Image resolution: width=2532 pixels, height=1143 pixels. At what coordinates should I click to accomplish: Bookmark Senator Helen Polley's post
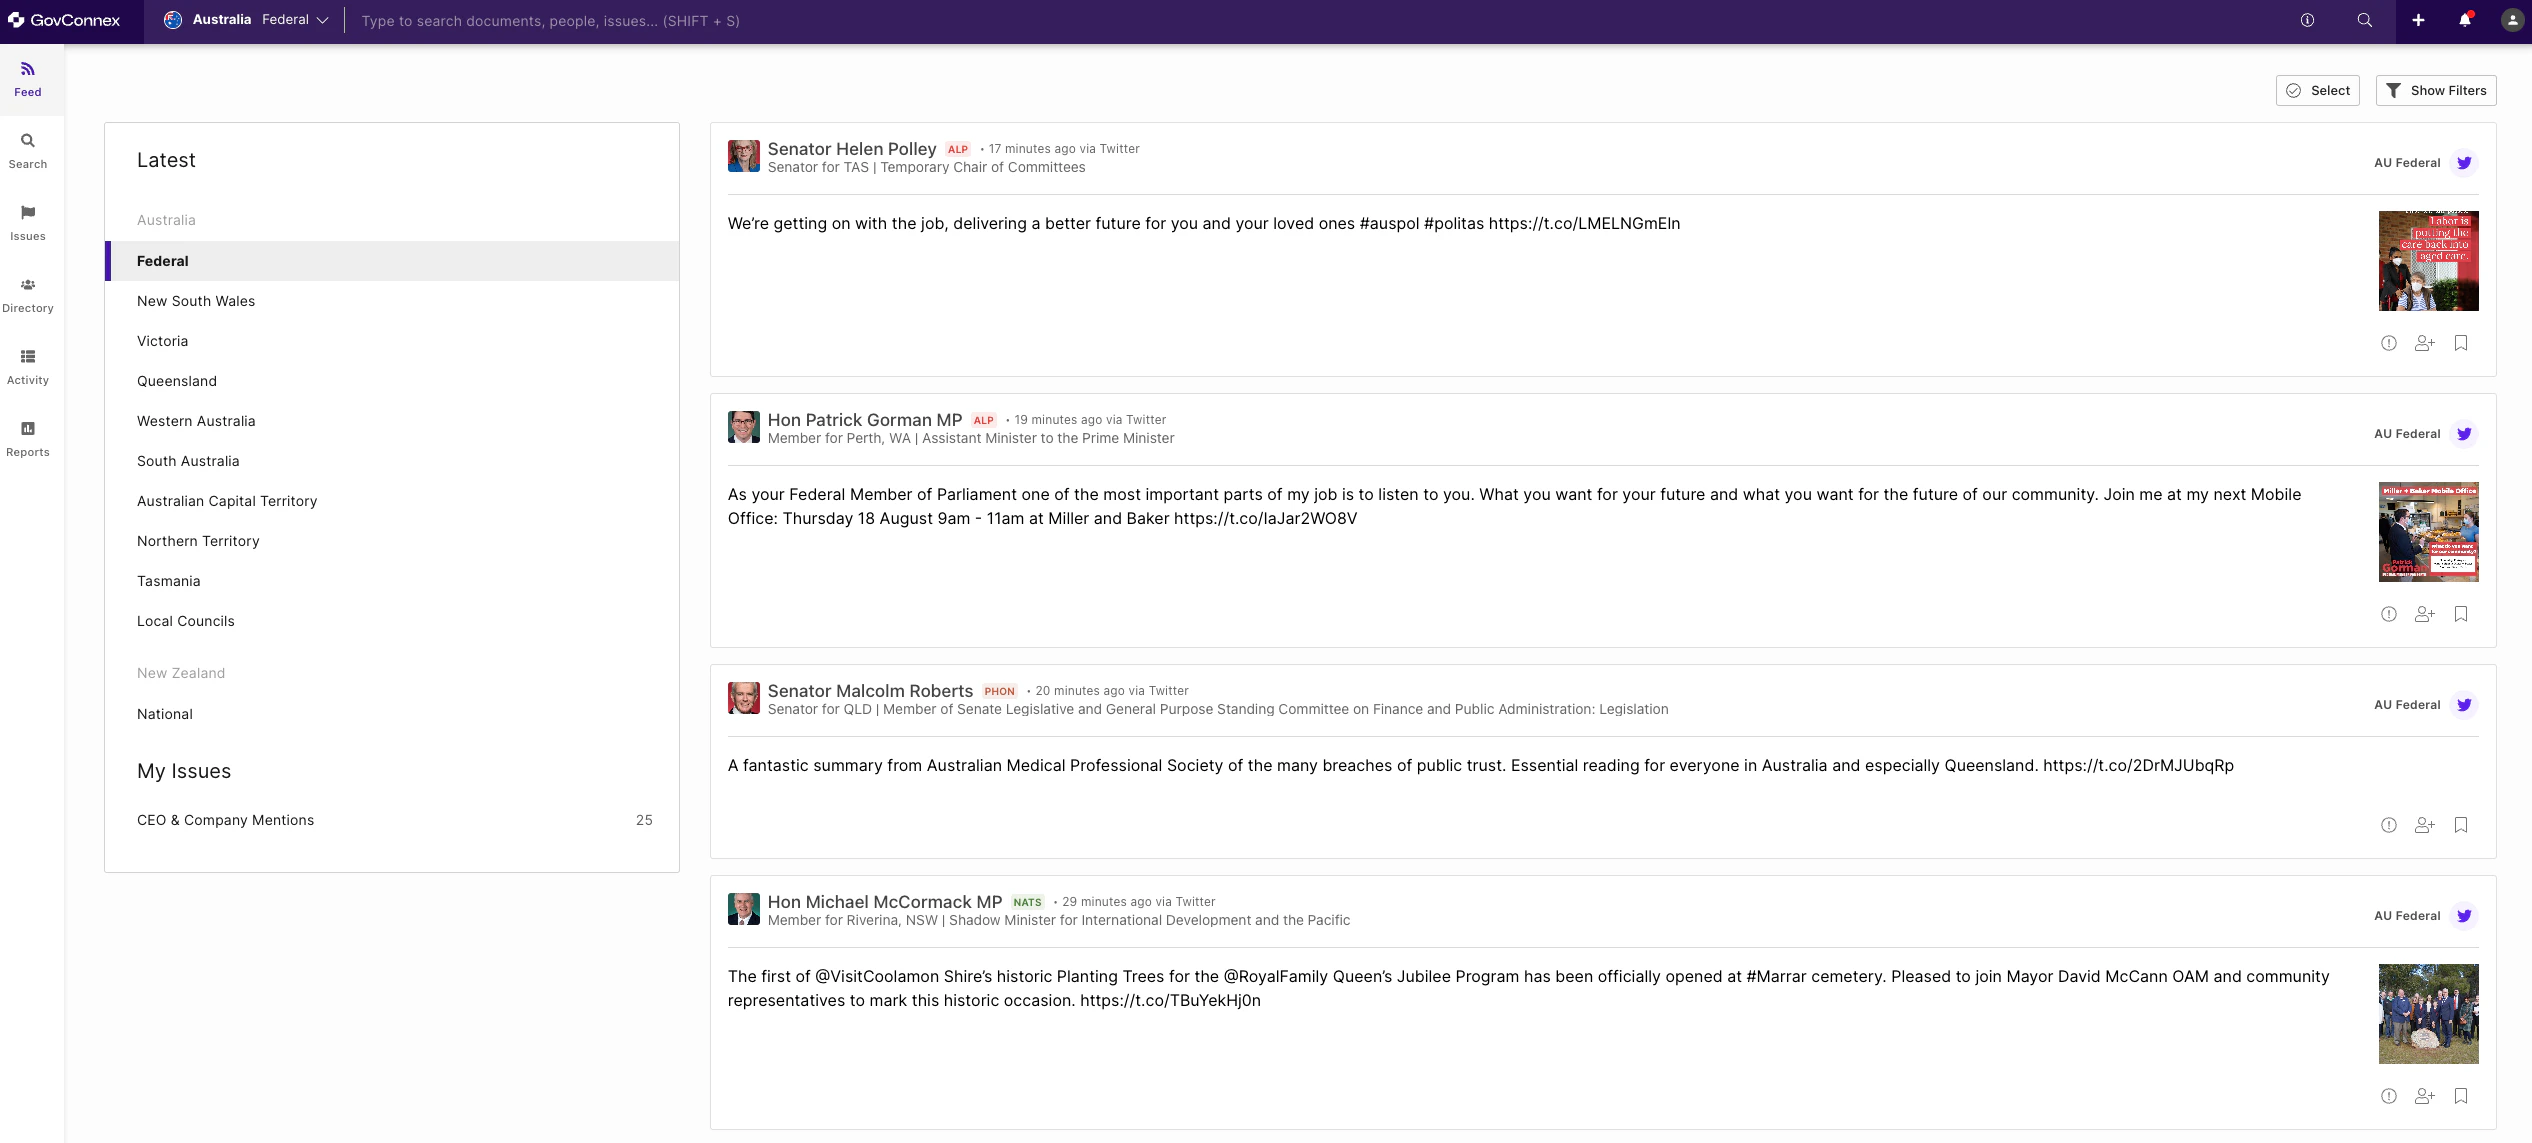pyautogui.click(x=2461, y=343)
